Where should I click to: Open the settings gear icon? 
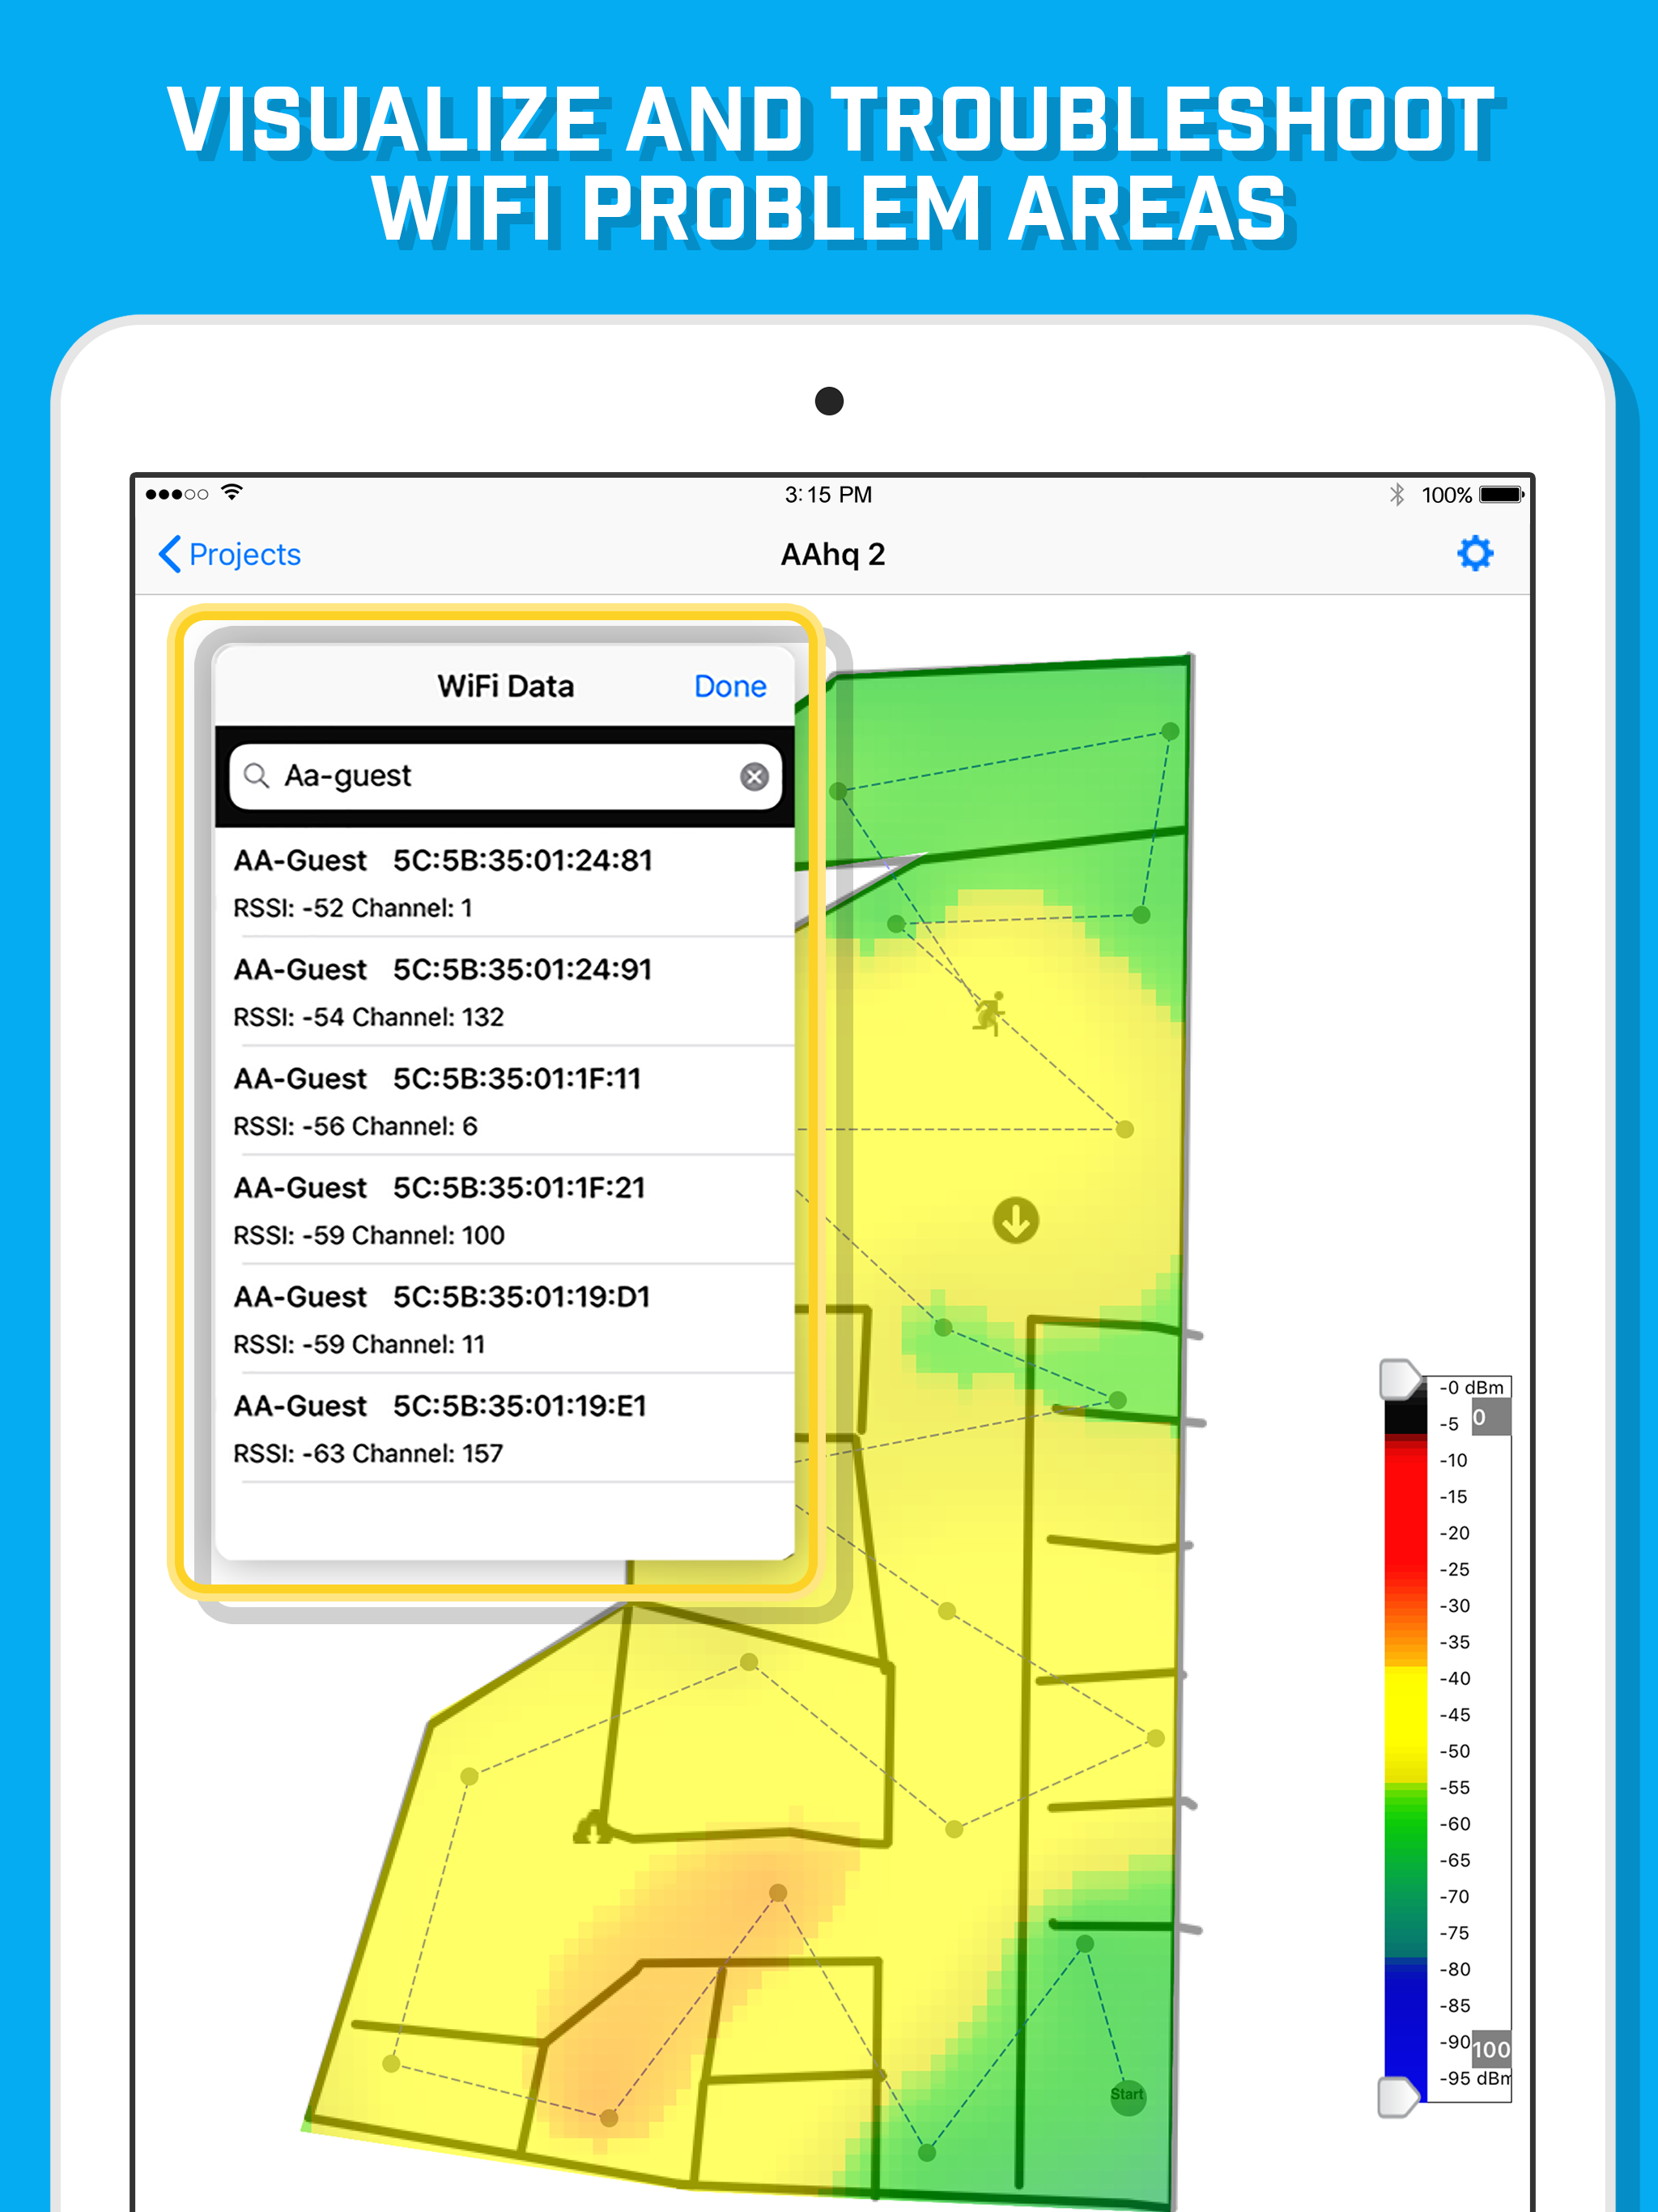point(1474,553)
